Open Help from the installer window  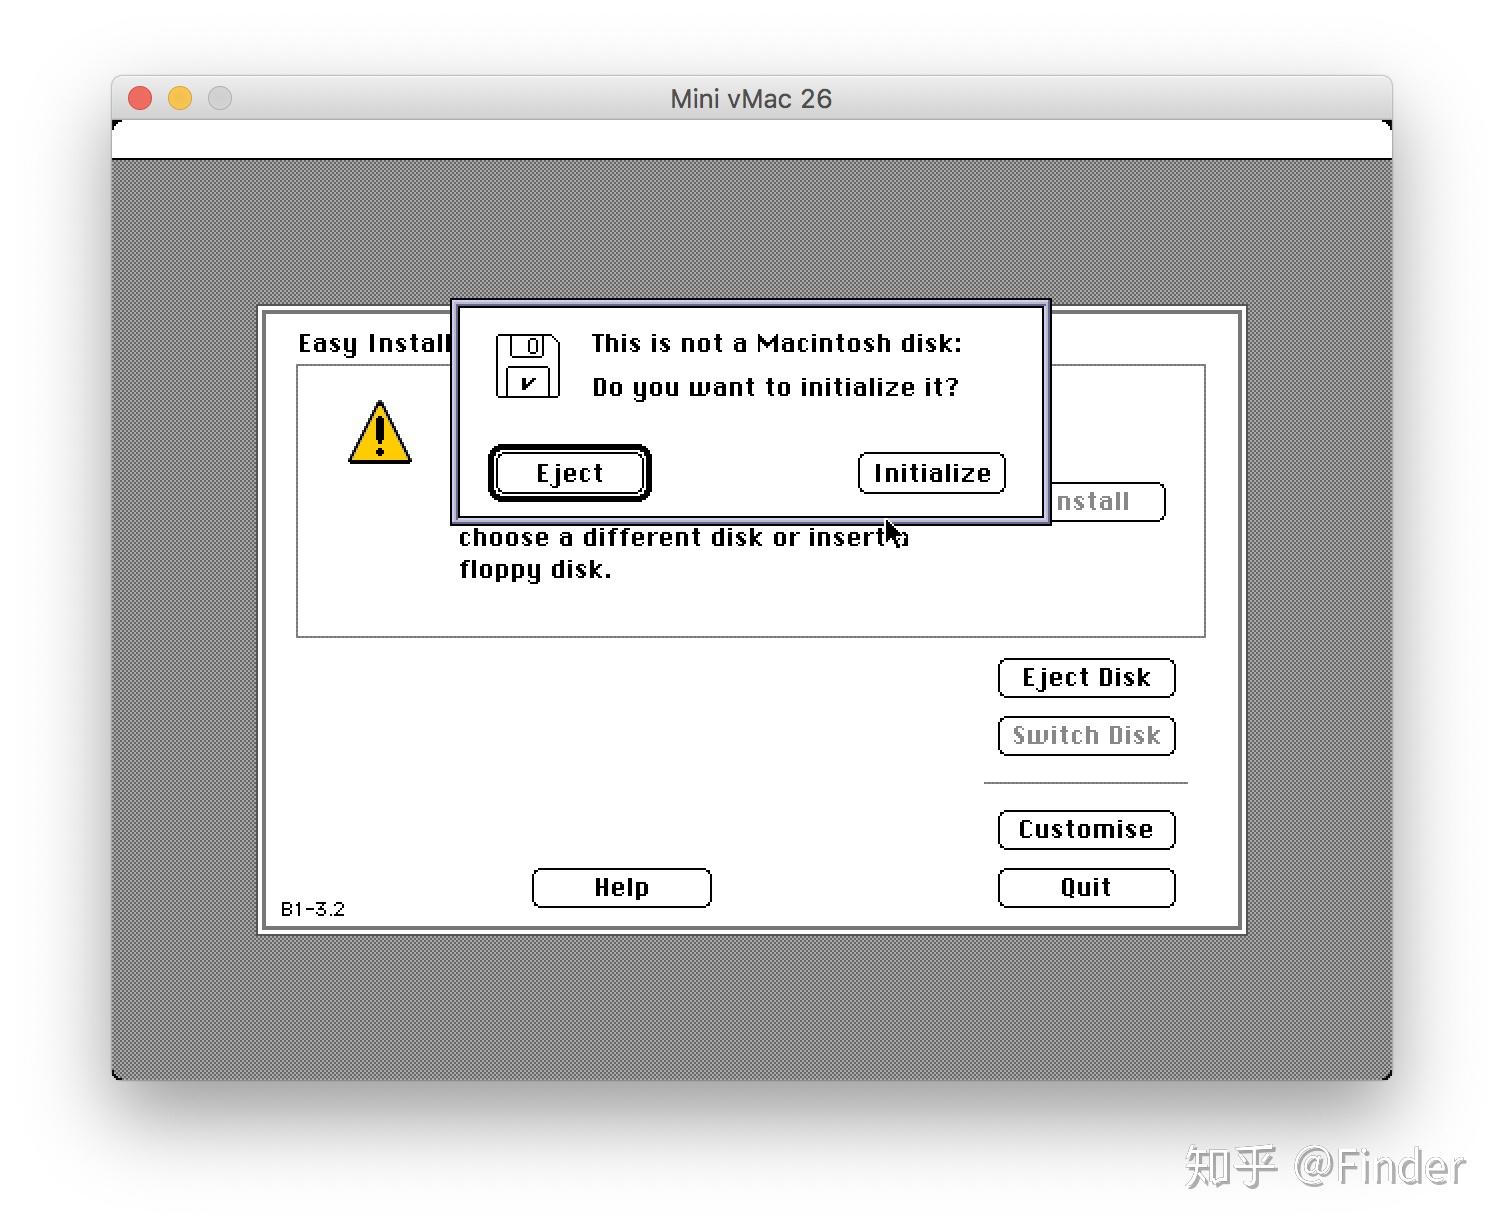pos(621,887)
